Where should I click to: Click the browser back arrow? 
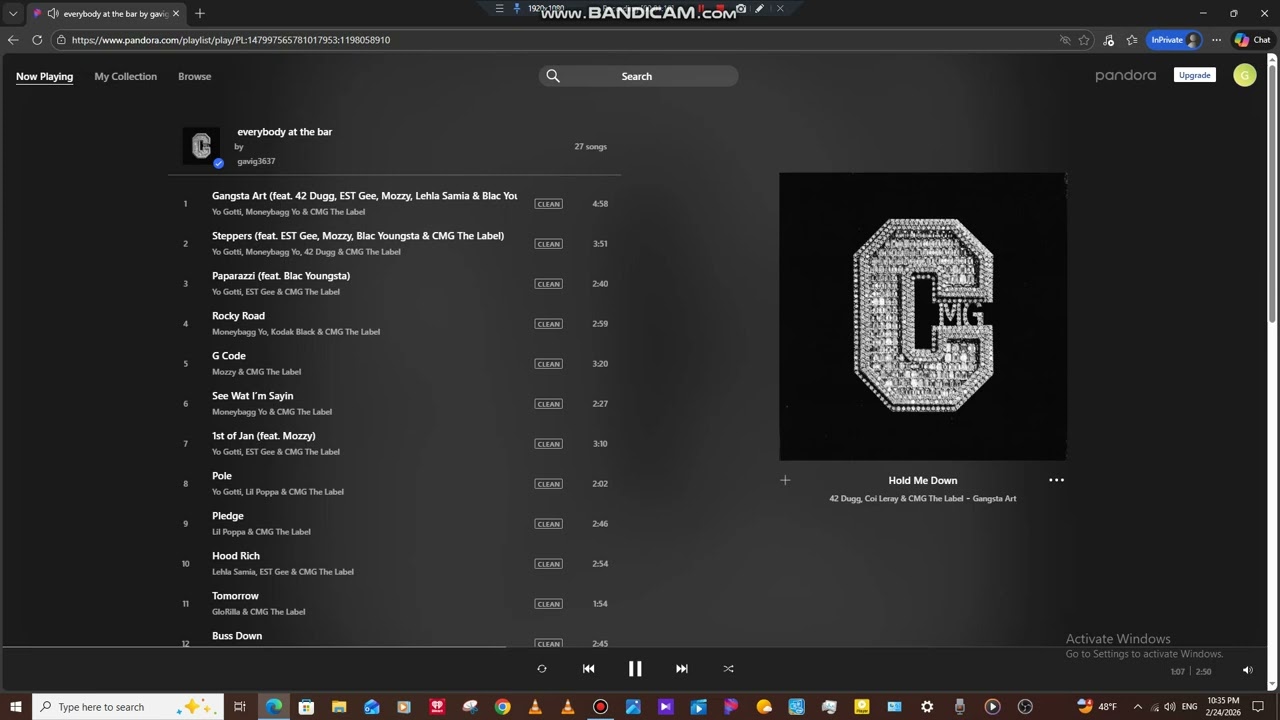tap(13, 40)
